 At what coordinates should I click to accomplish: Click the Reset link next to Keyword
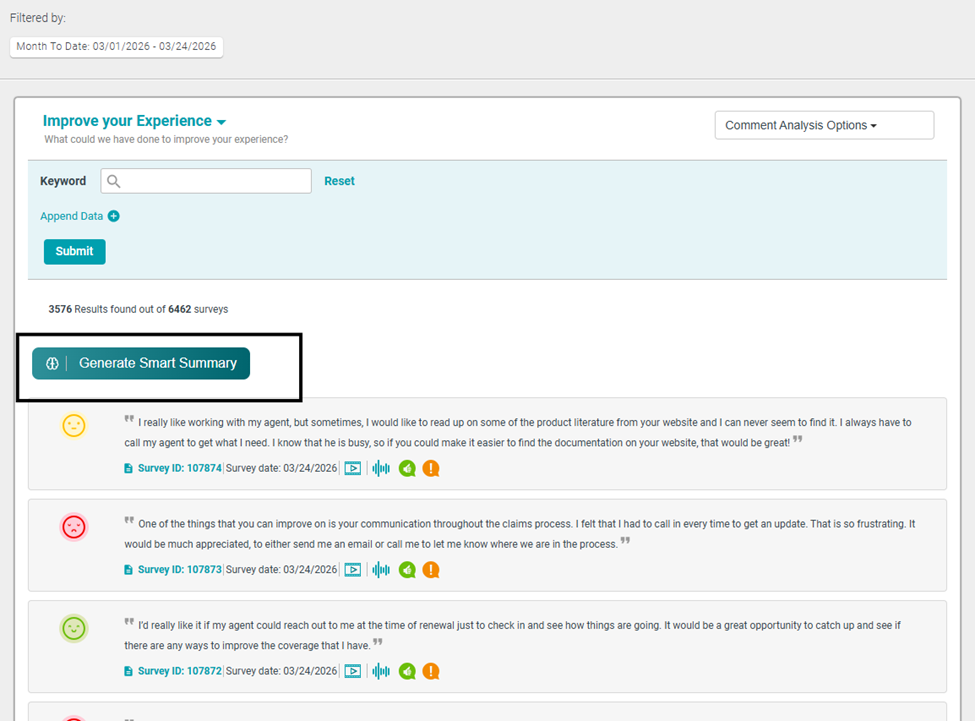click(x=339, y=181)
